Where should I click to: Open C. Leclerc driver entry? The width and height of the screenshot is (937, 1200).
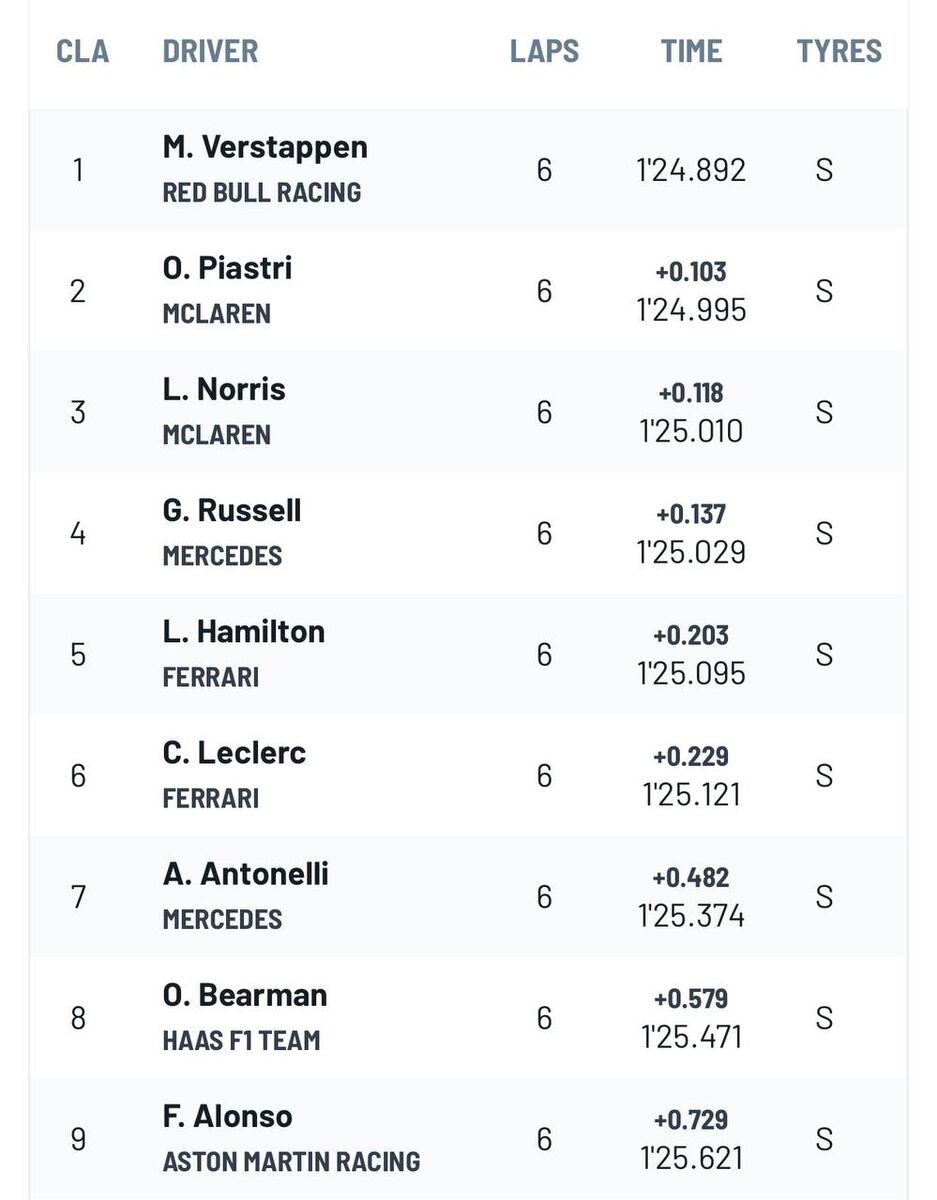tap(234, 752)
